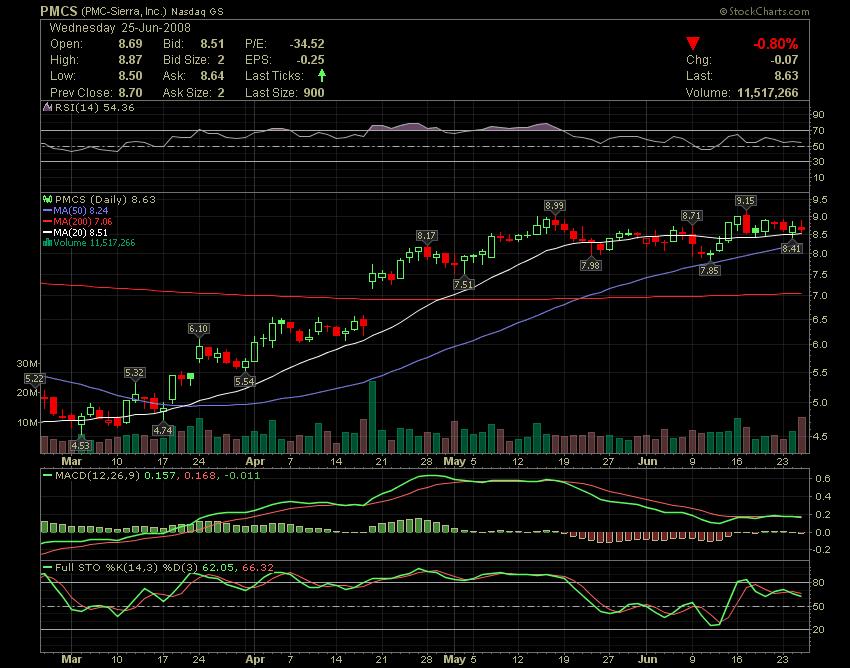850x668 pixels.
Task: Click the green up arrow beside Last Ticks
Action: point(322,75)
